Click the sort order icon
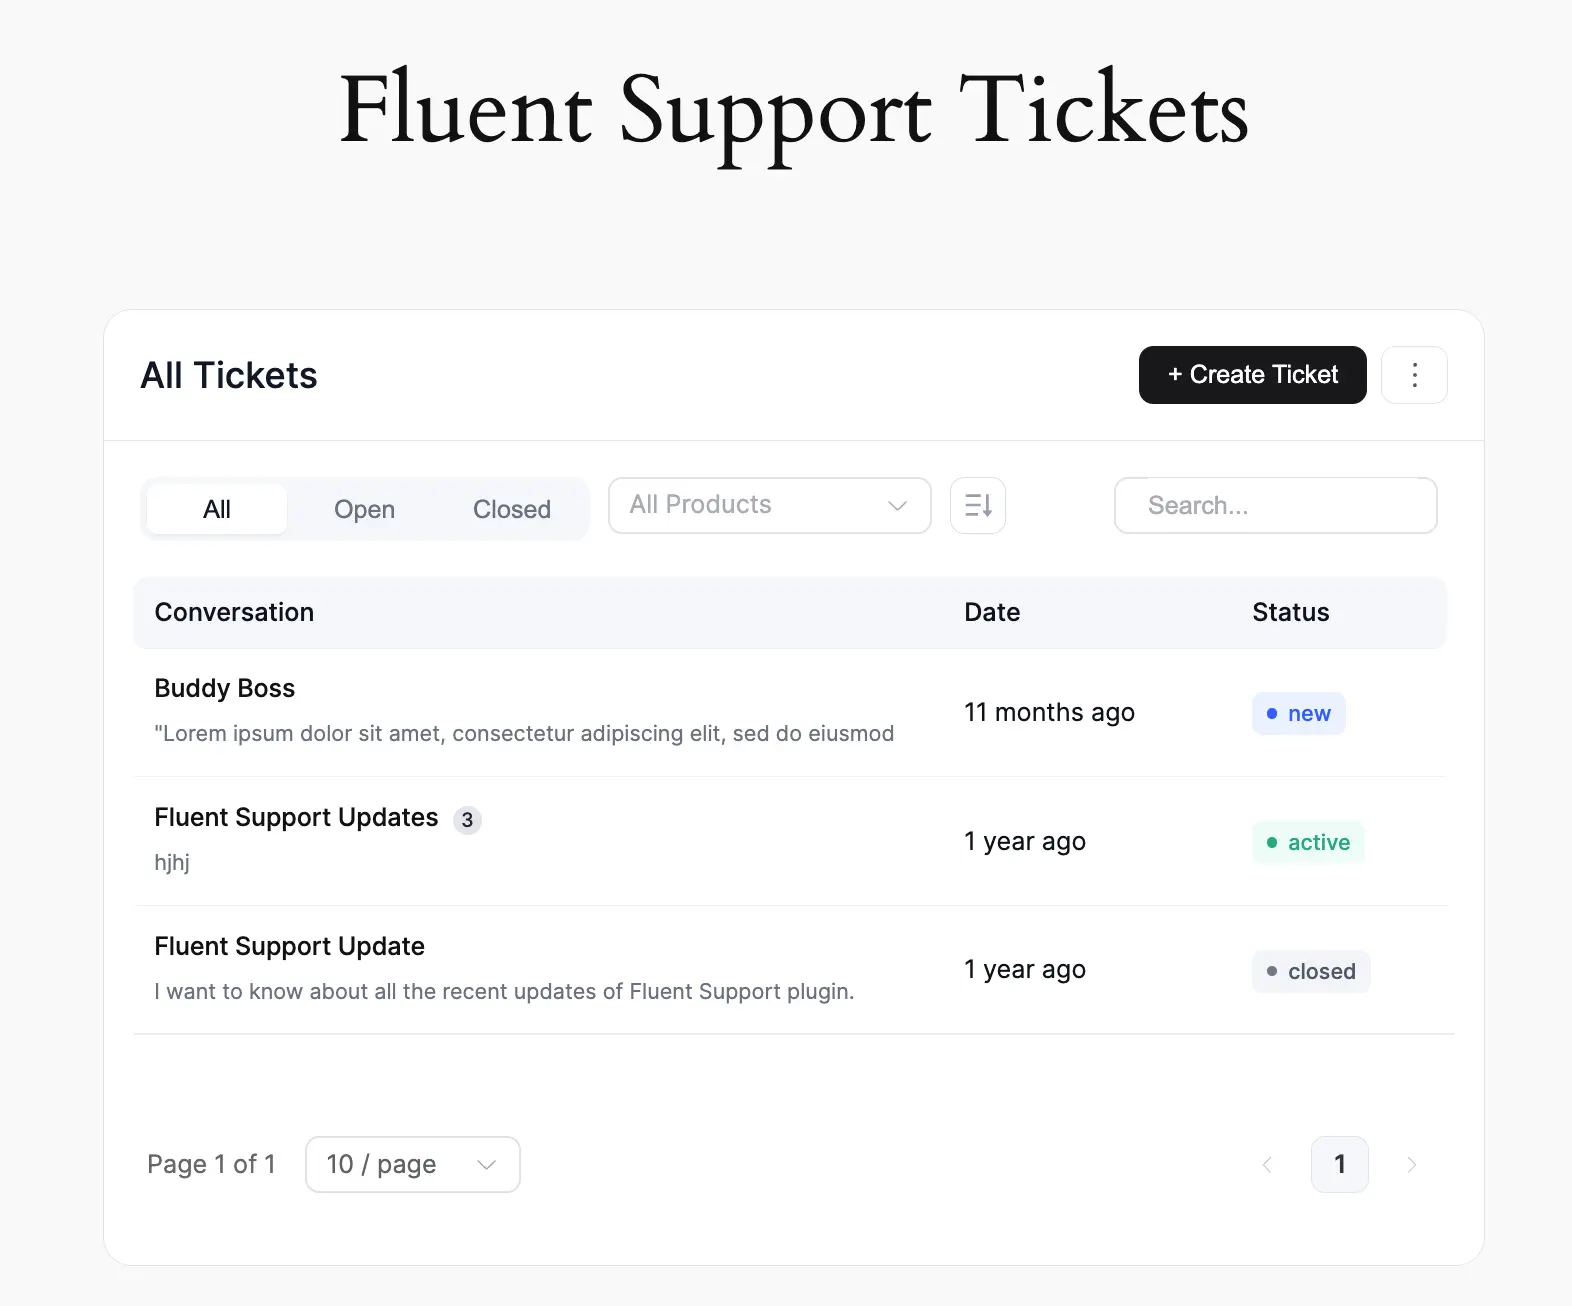Viewport: 1572px width, 1306px height. (977, 505)
